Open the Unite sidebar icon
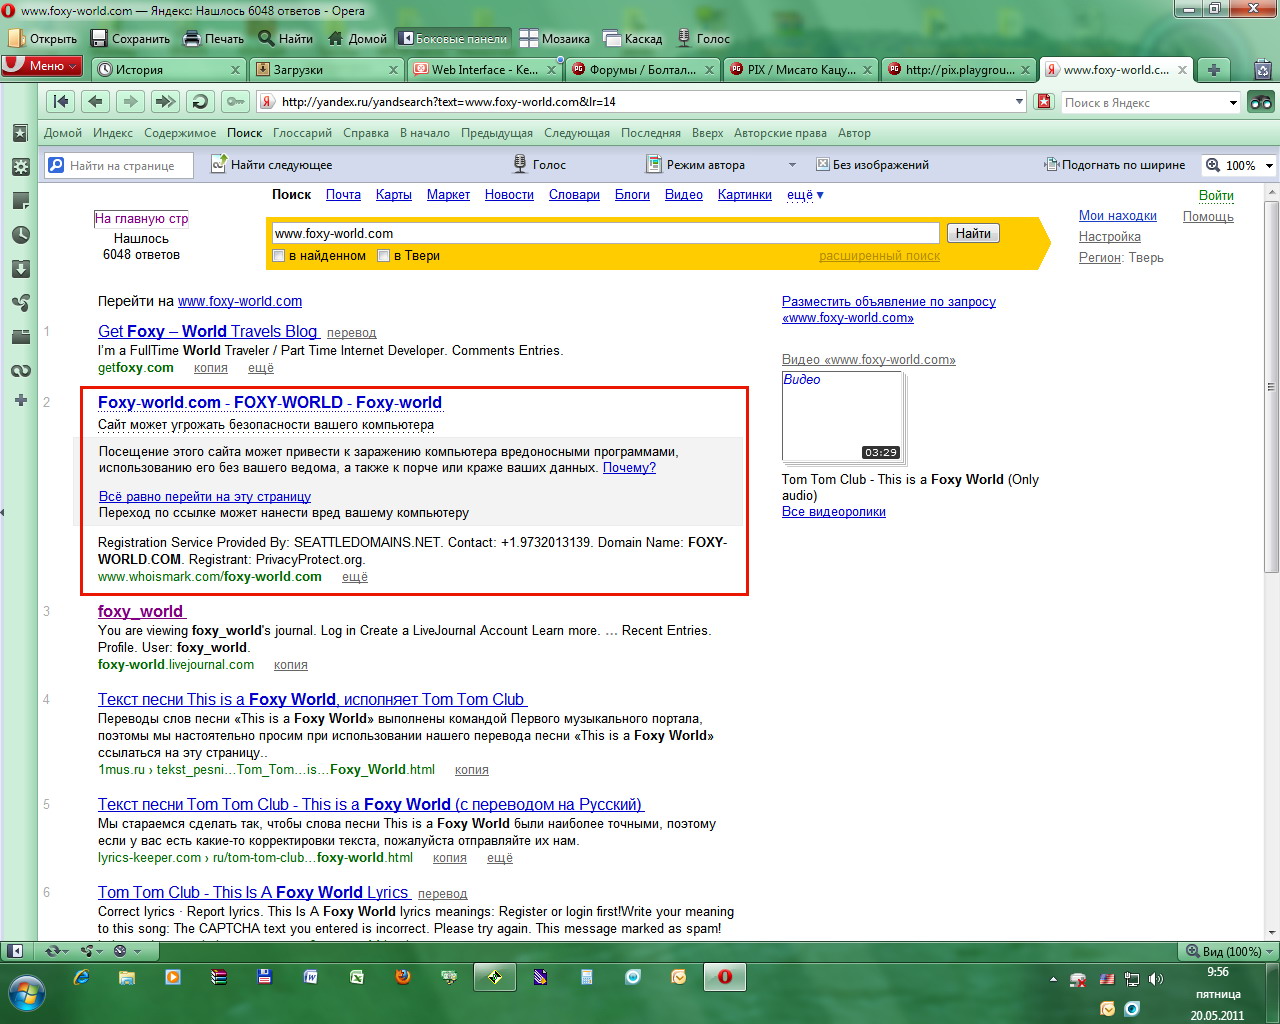Image resolution: width=1280 pixels, height=1024 pixels. pos(20,303)
